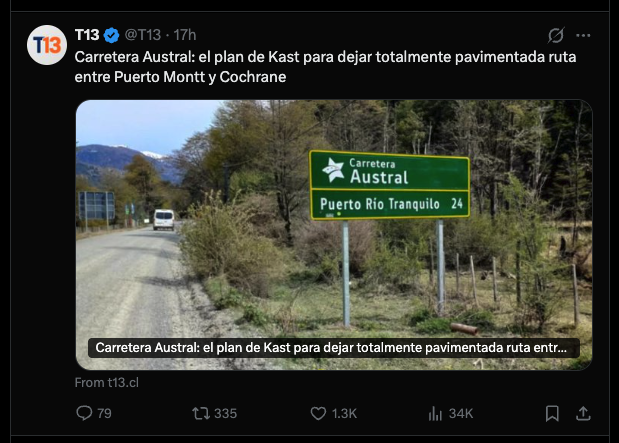Open the @T13 handle link

click(143, 35)
